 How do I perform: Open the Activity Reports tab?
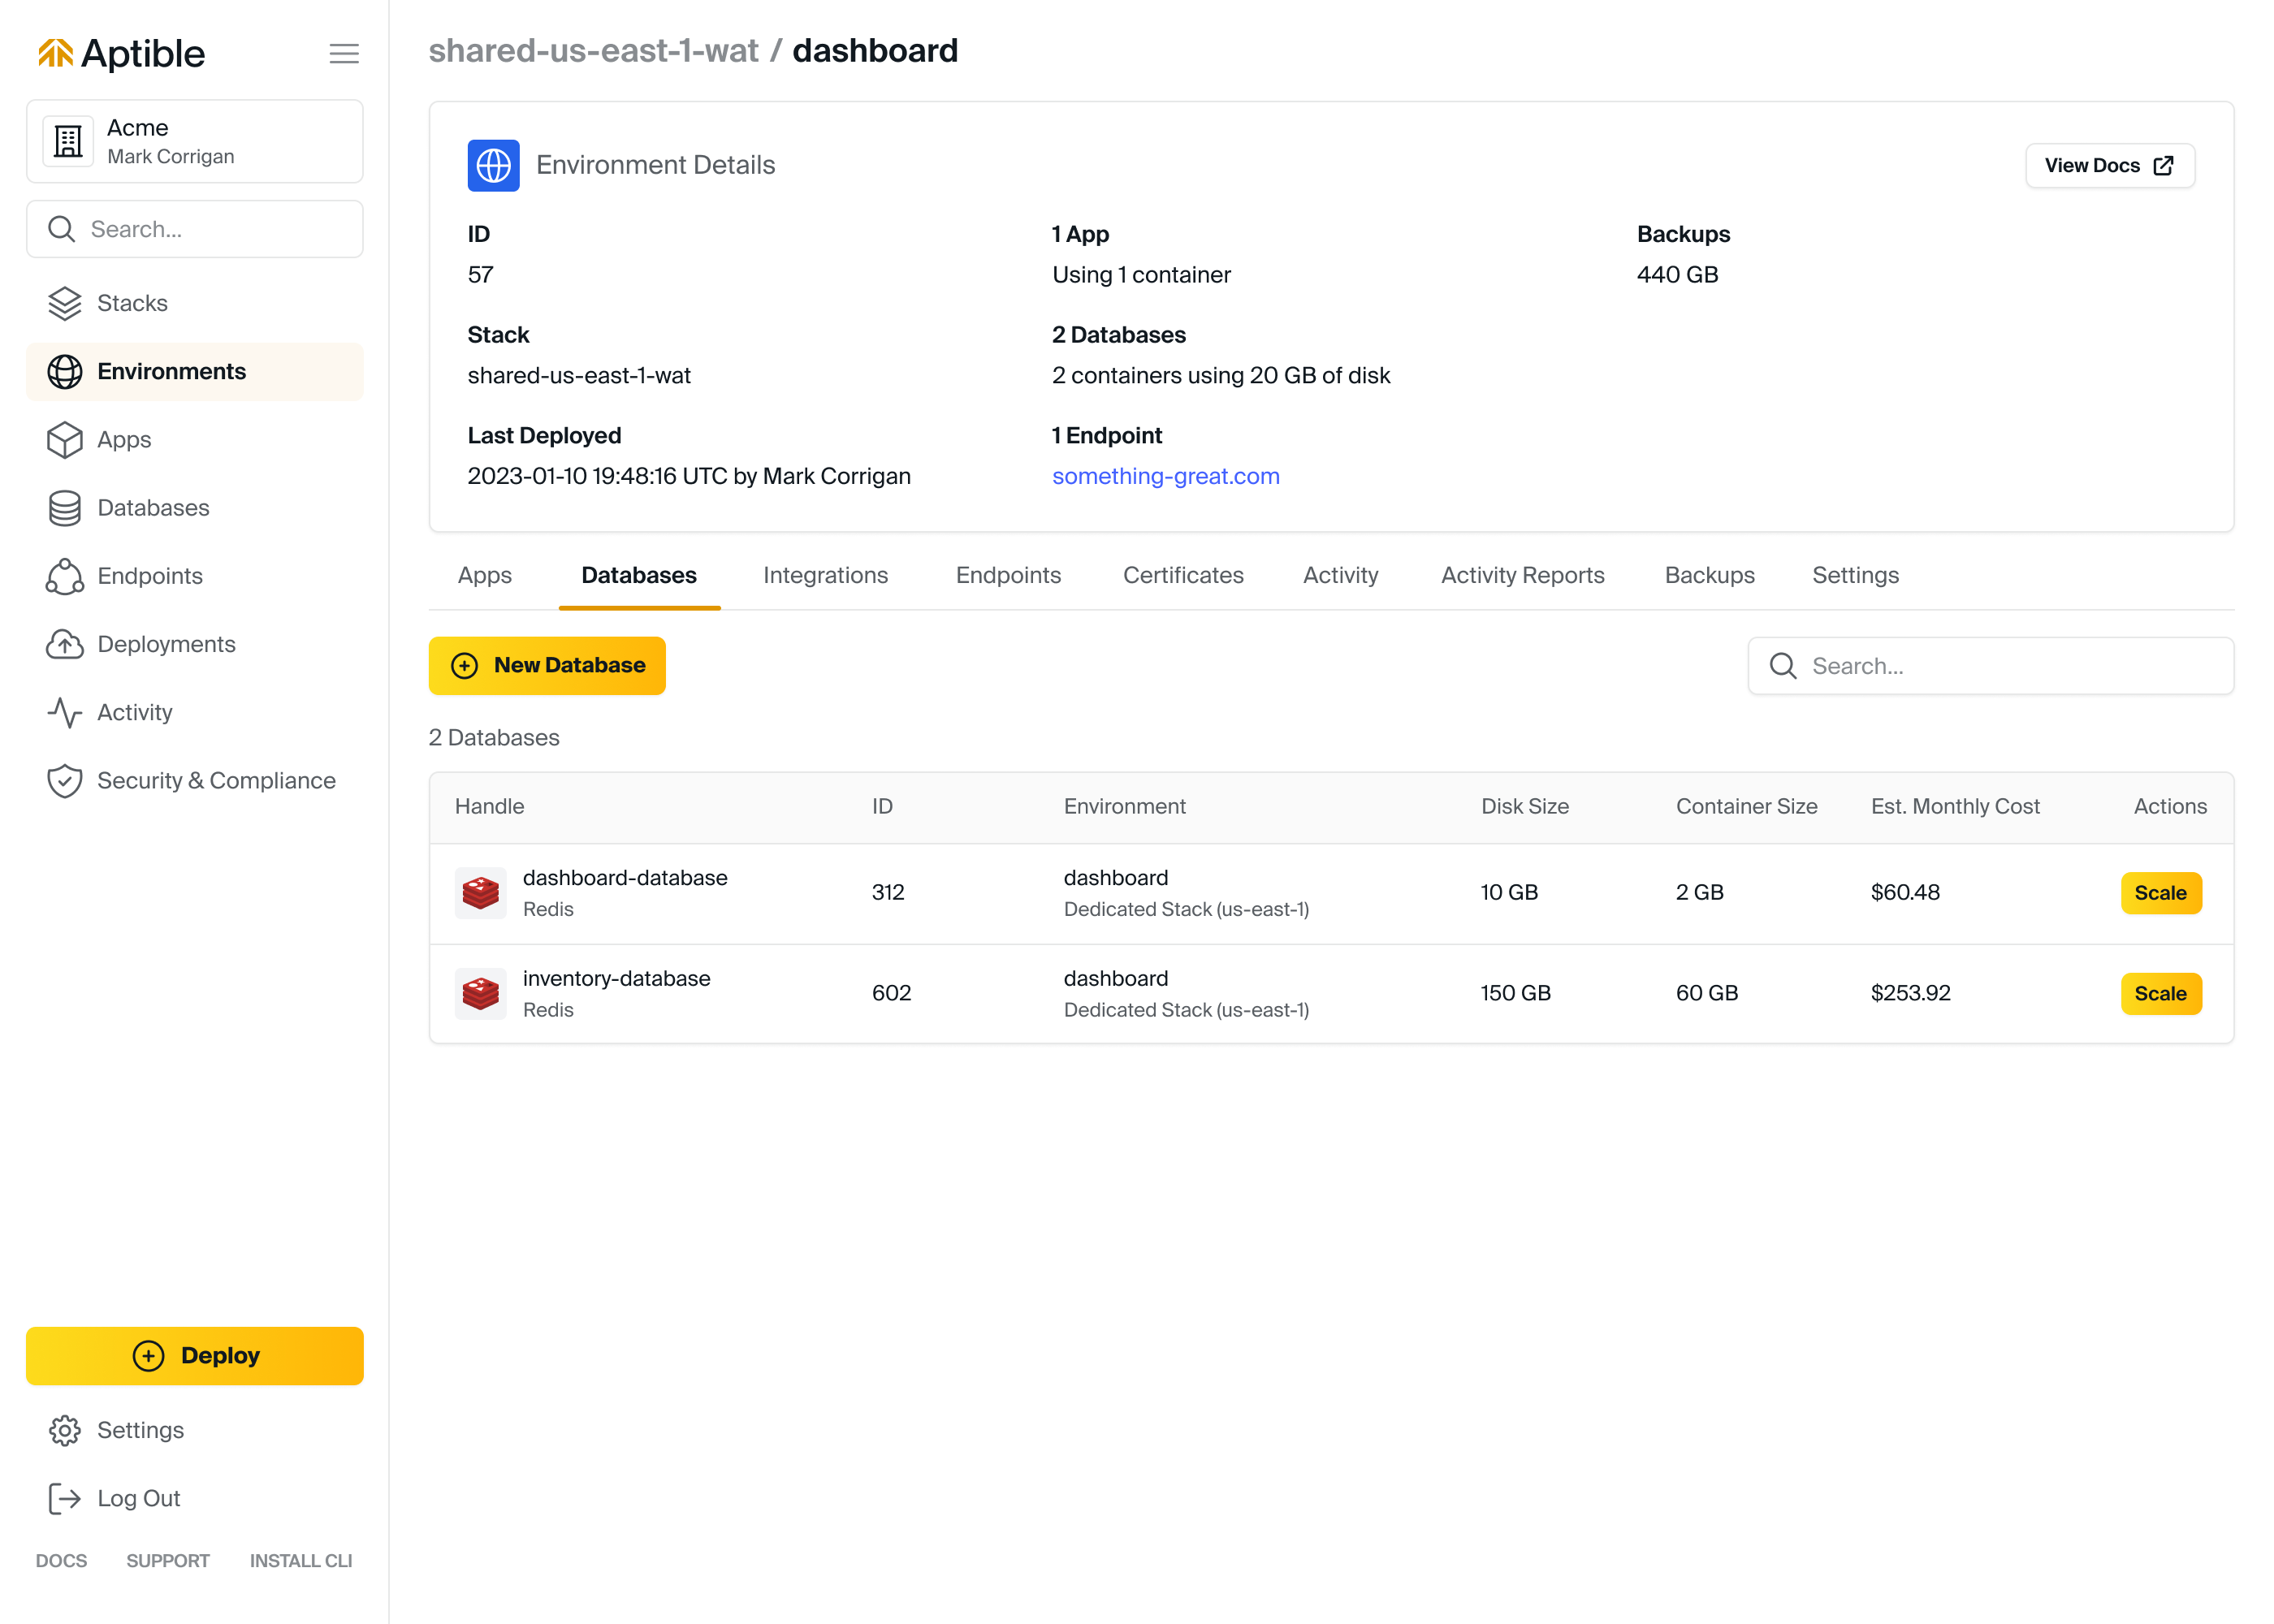coord(1522,575)
